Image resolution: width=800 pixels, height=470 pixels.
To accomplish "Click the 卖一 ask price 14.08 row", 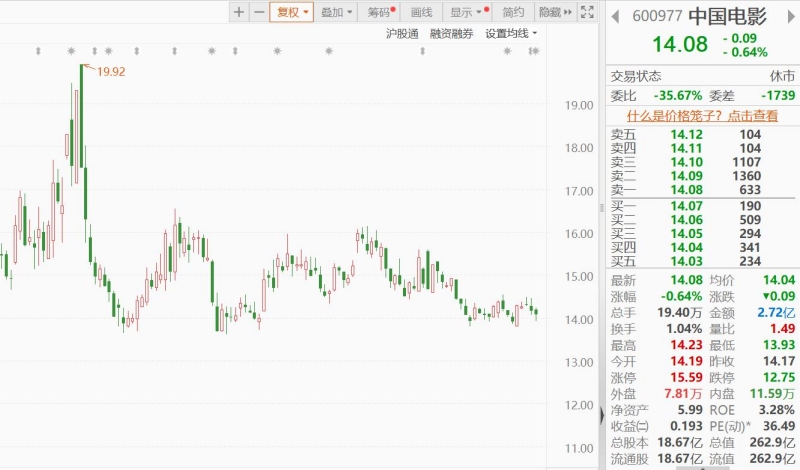I will click(x=700, y=190).
